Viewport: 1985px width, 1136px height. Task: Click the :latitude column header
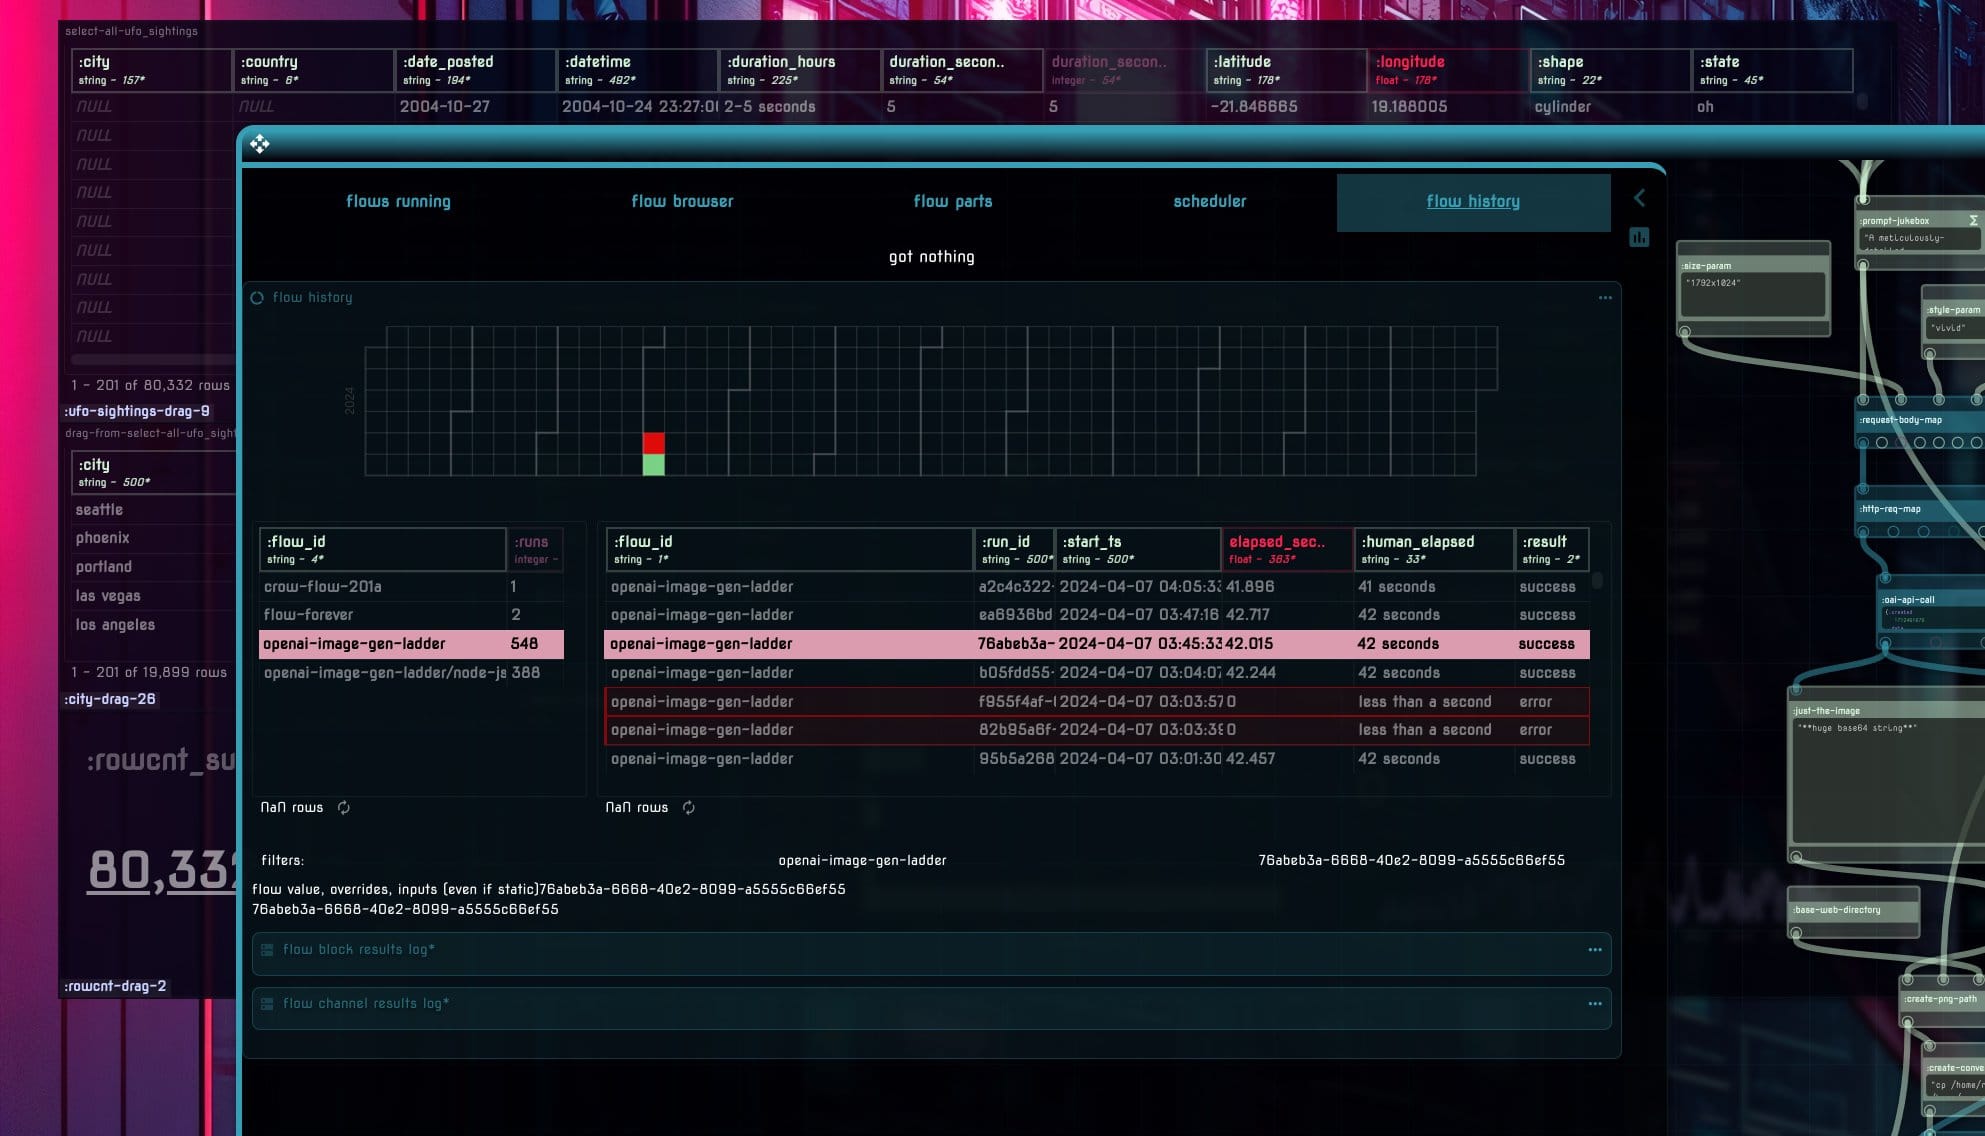[1286, 70]
